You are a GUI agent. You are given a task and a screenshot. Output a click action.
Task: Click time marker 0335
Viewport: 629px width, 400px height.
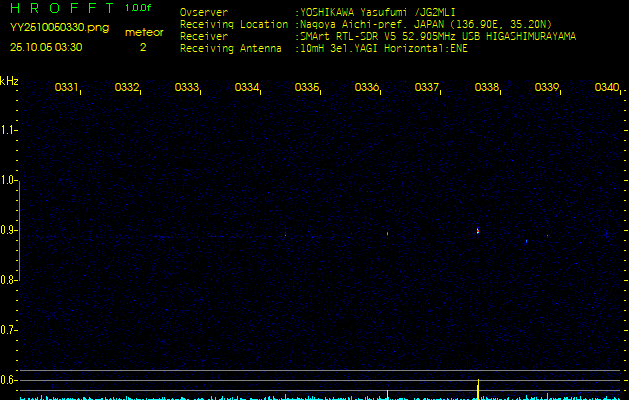[x=306, y=87]
